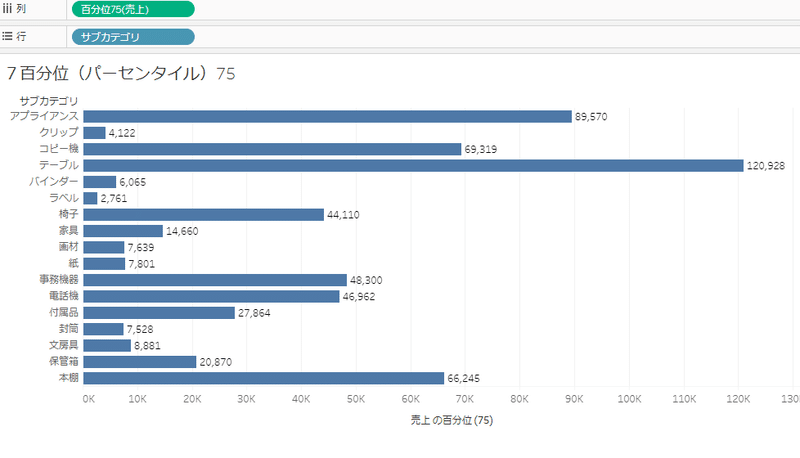Select the 保管箱 bar

pyautogui.click(x=140, y=362)
